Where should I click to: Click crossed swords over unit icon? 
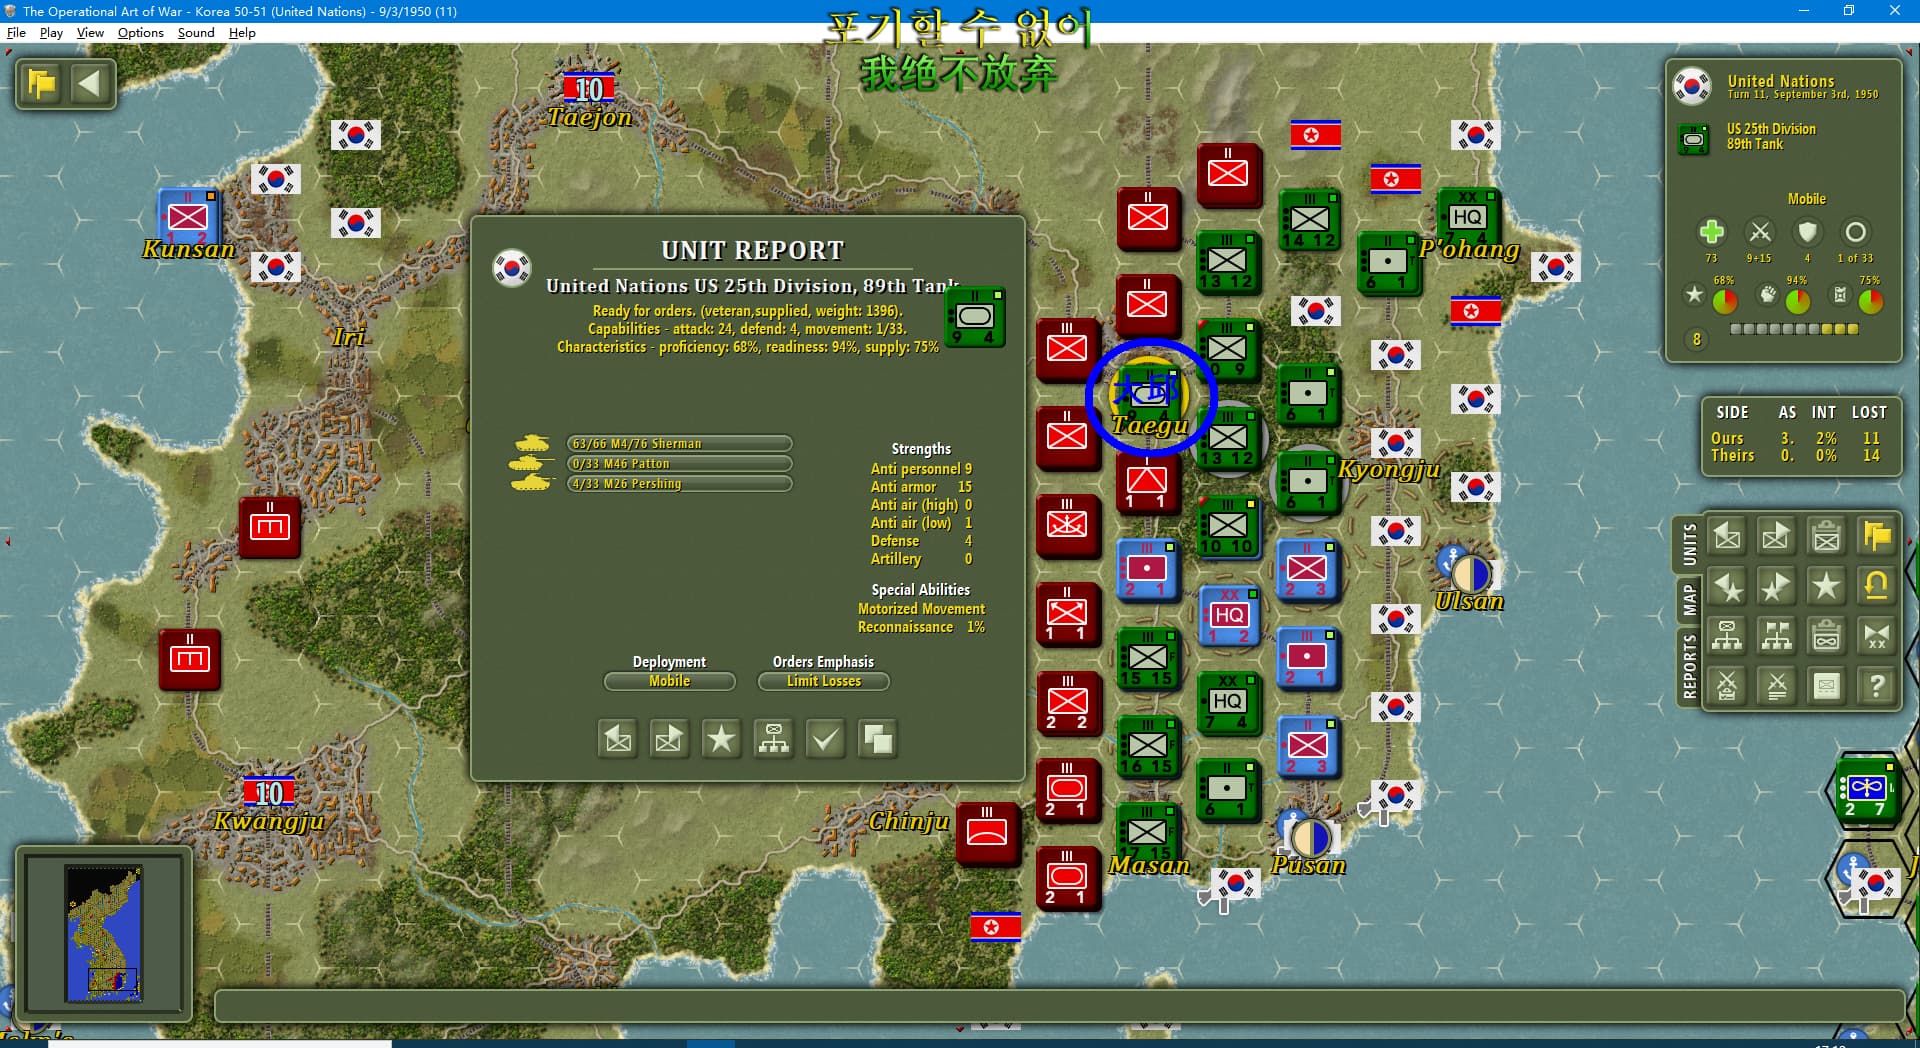click(1727, 686)
